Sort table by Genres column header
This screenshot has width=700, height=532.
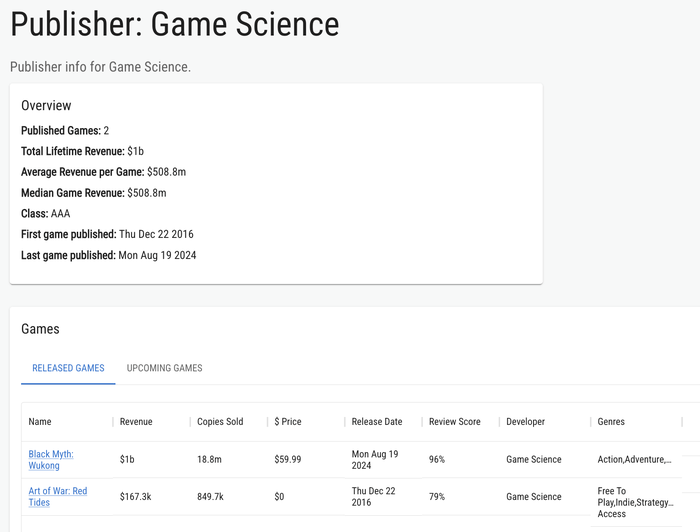[611, 421]
